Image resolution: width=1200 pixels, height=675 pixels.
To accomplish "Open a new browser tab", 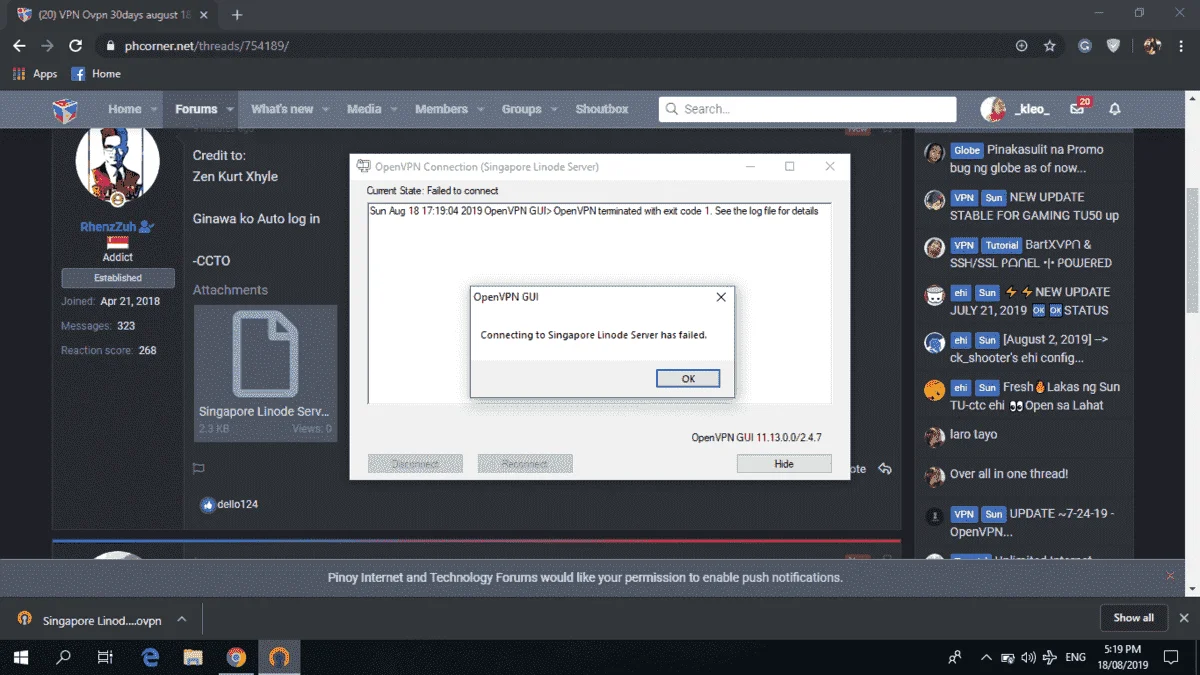I will point(237,15).
